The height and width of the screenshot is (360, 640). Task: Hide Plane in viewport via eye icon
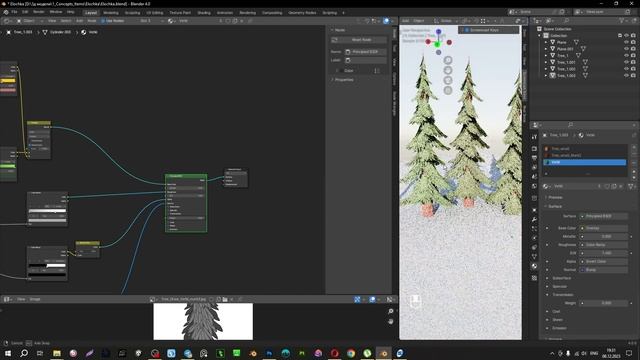click(x=626, y=42)
